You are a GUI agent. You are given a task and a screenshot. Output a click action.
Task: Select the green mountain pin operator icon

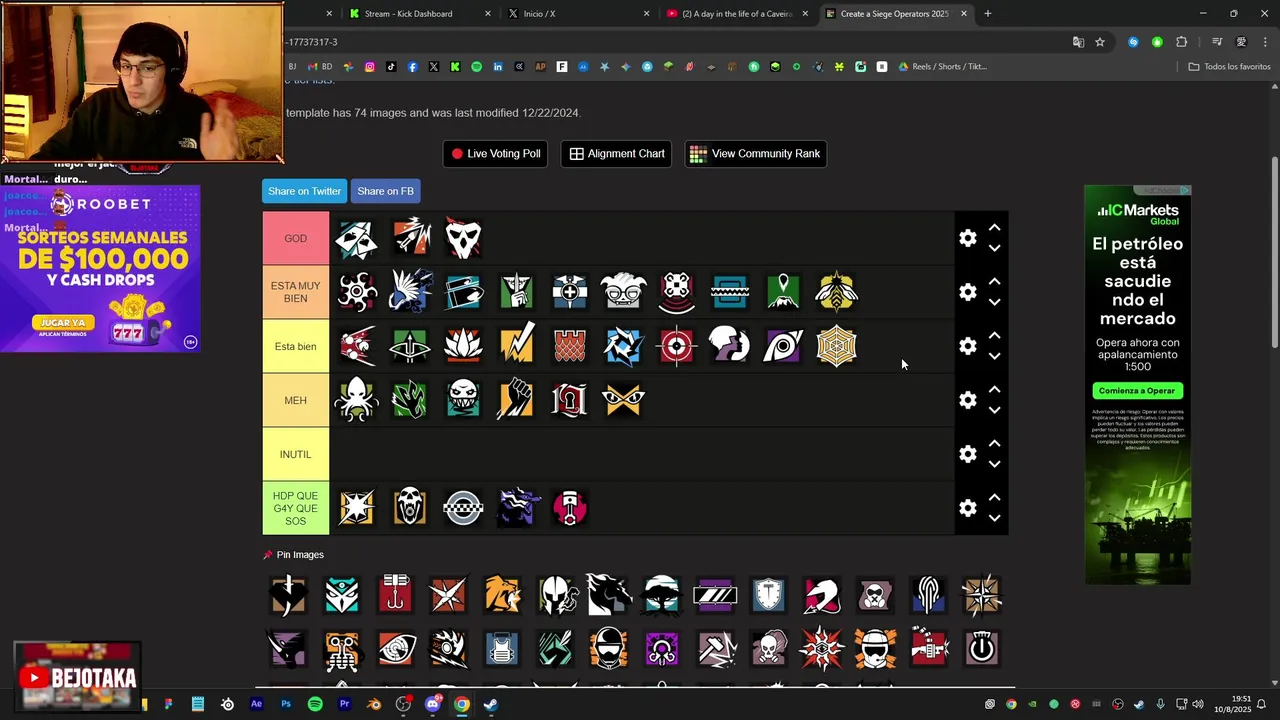(783, 292)
